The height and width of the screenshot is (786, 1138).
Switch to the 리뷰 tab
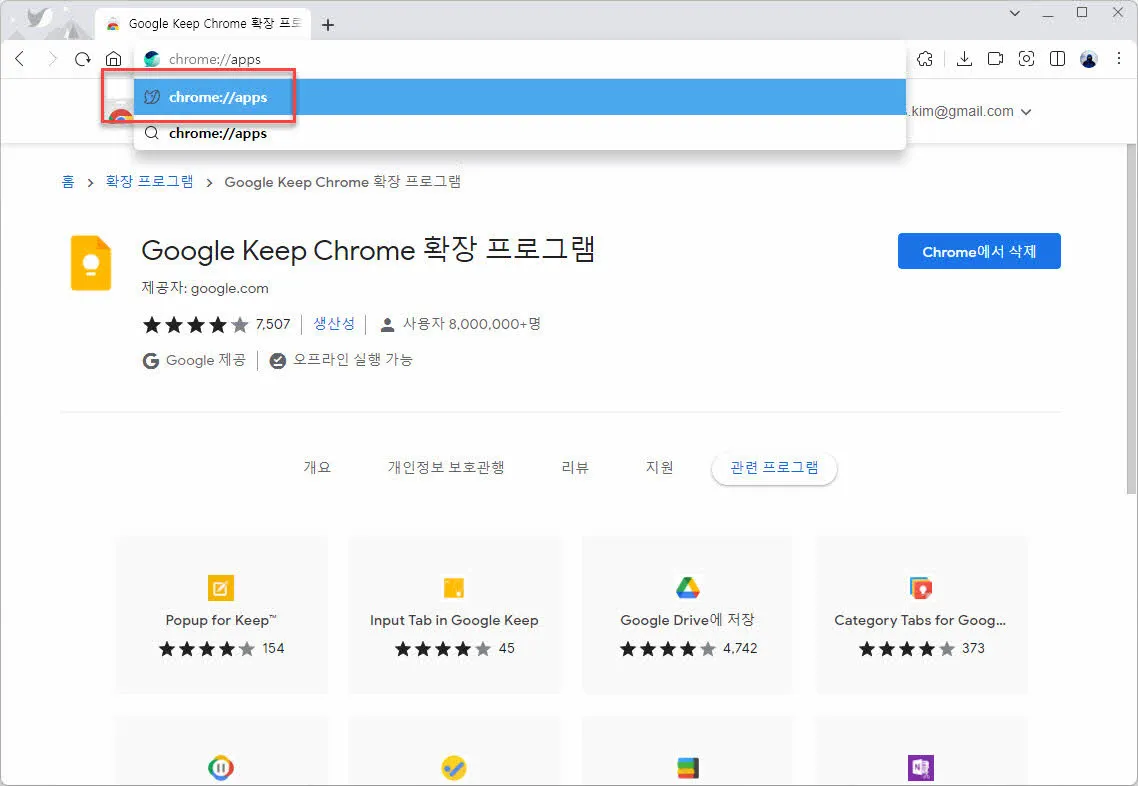coord(575,467)
